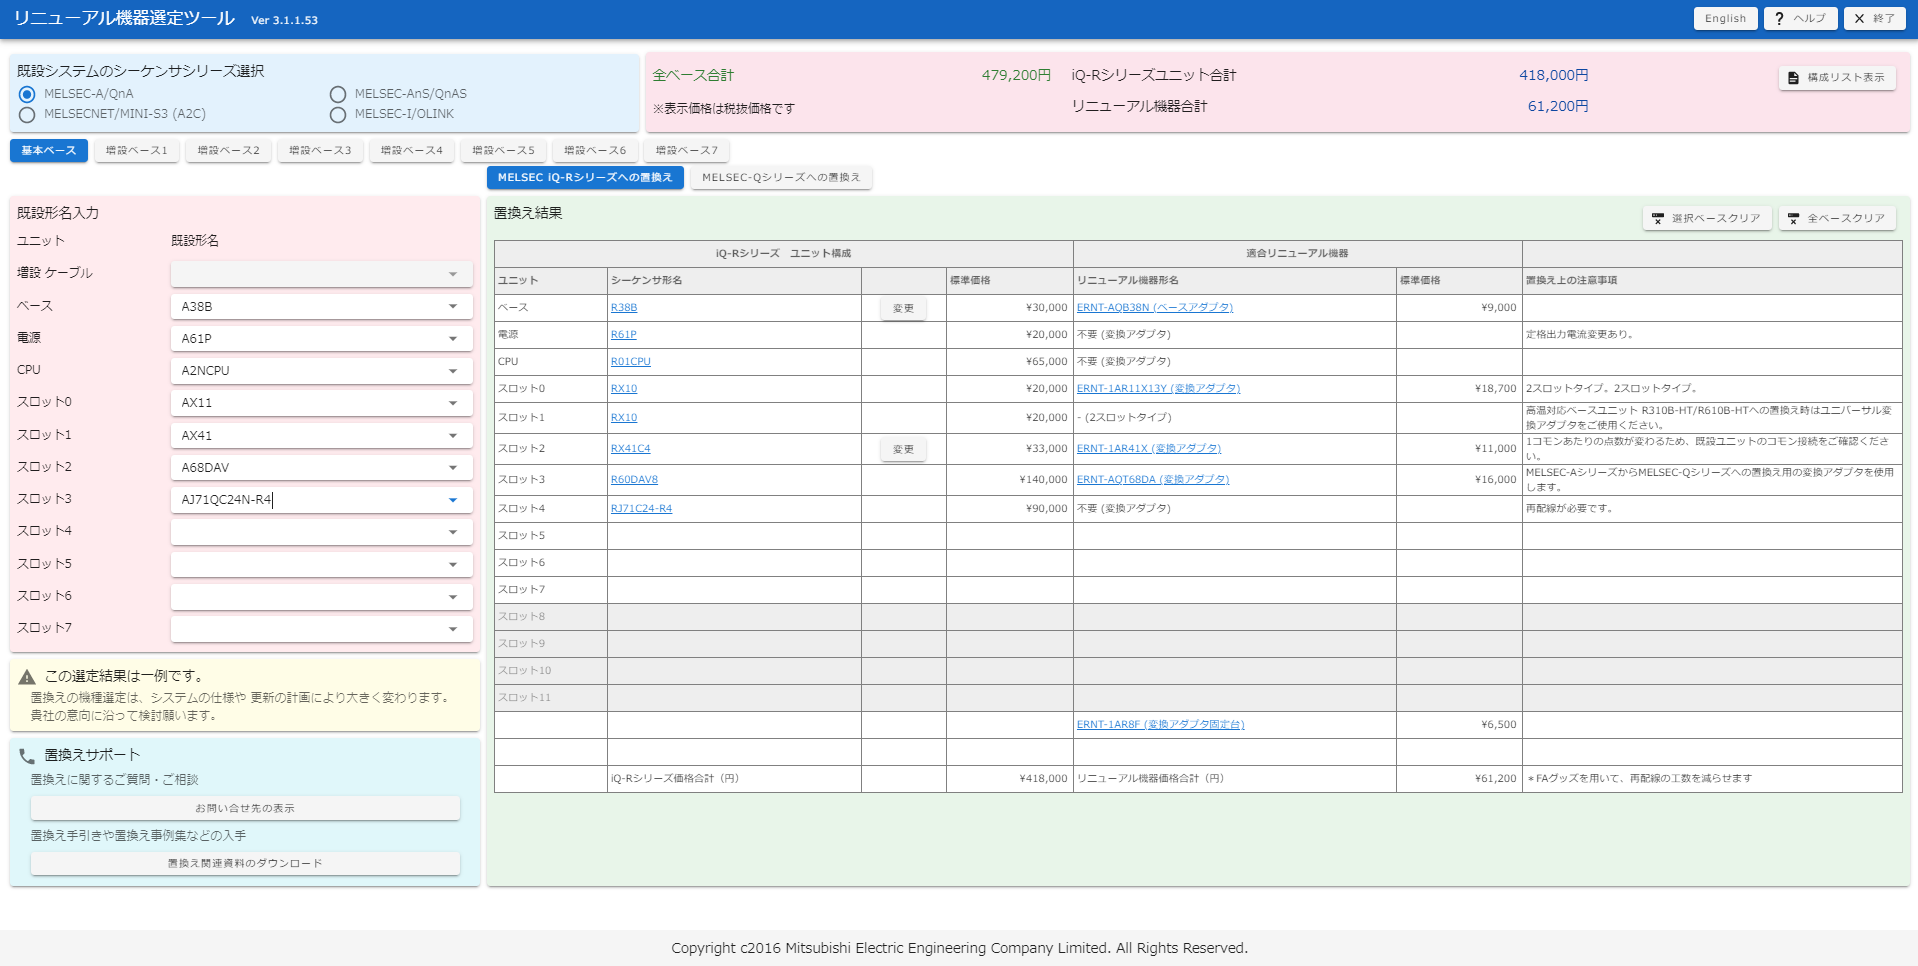Click お問い合せ先の表示 button
The height and width of the screenshot is (966, 1918).
tap(245, 808)
